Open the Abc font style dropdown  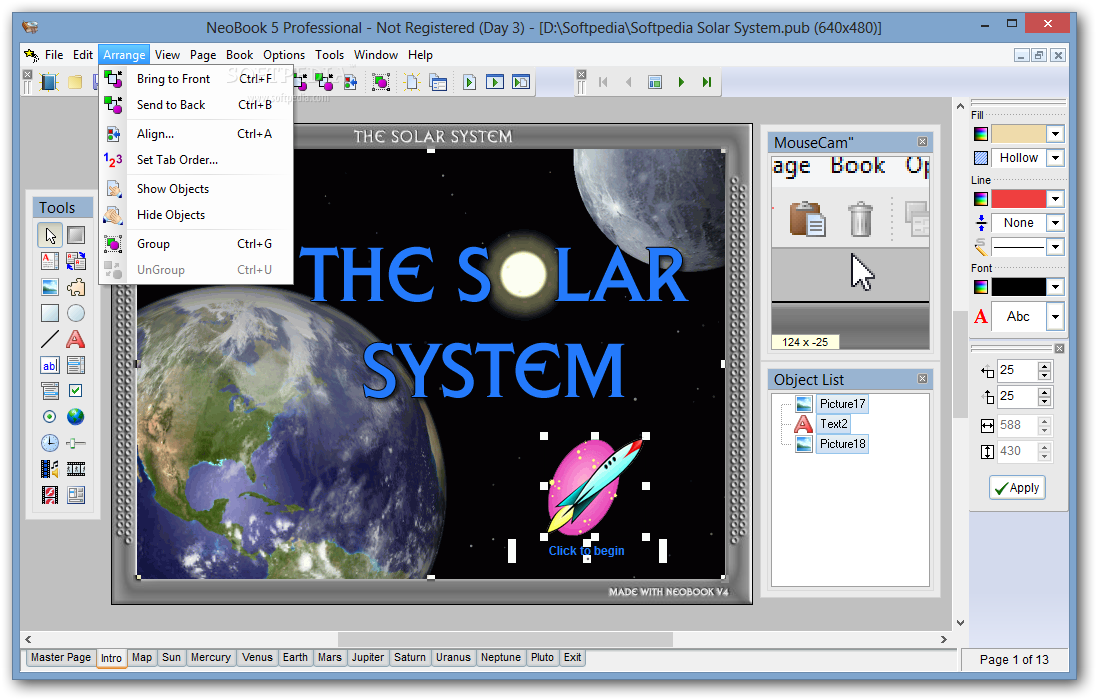pyautogui.click(x=1055, y=317)
